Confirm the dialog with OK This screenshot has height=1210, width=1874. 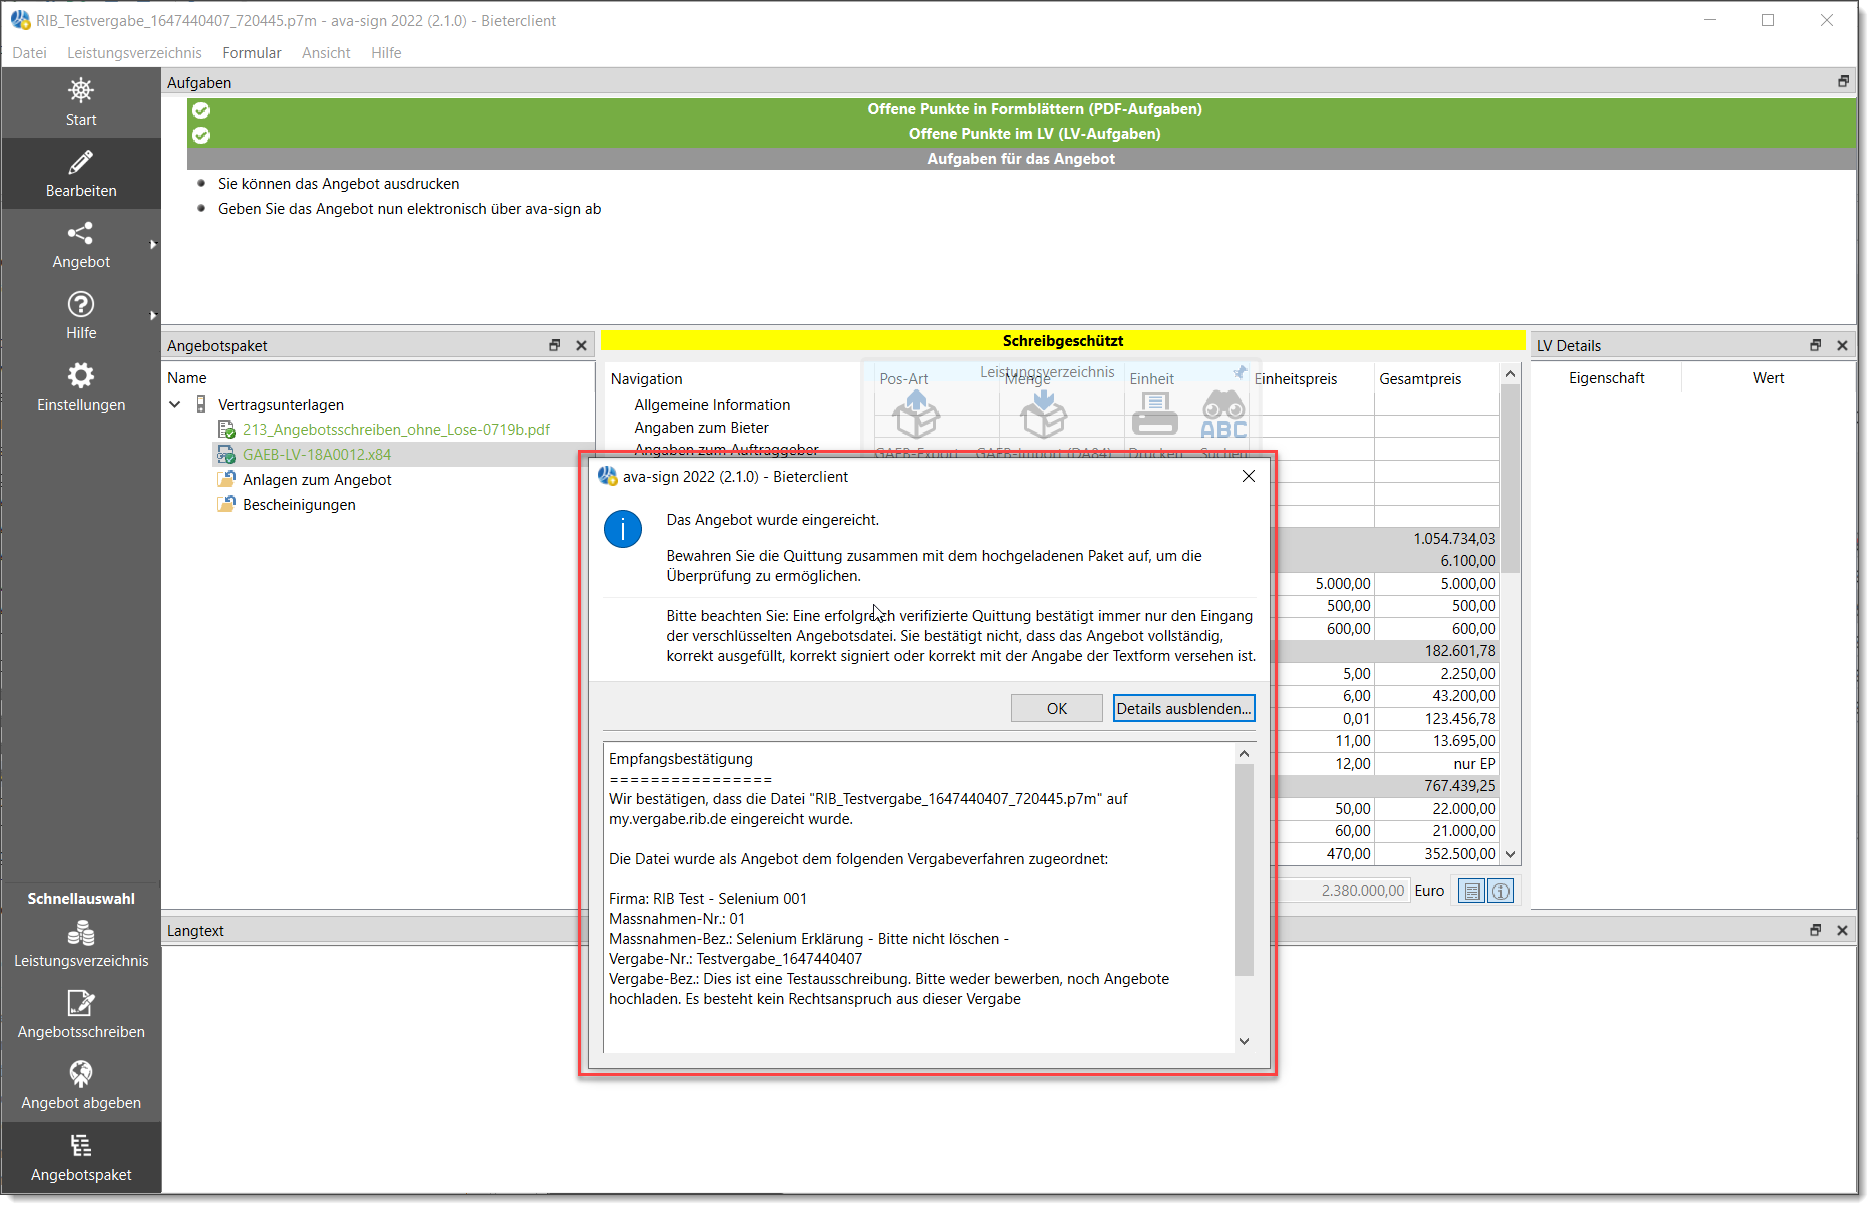coord(1057,708)
